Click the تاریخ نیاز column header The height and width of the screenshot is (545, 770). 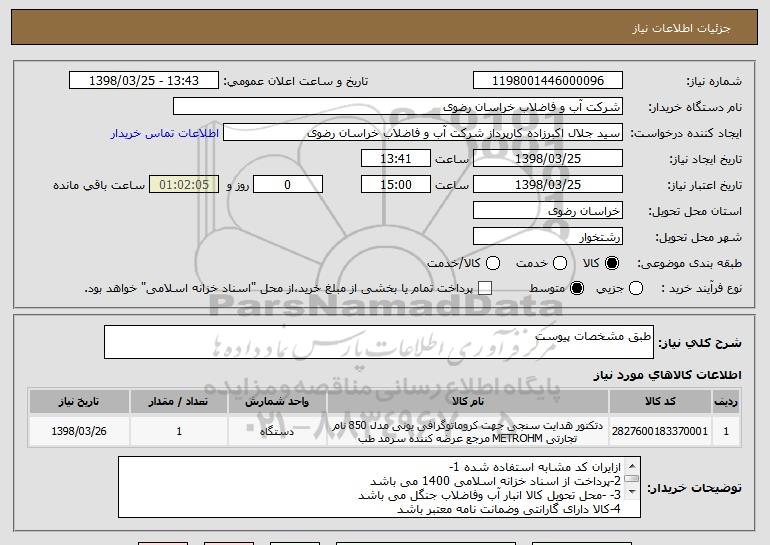79,402
